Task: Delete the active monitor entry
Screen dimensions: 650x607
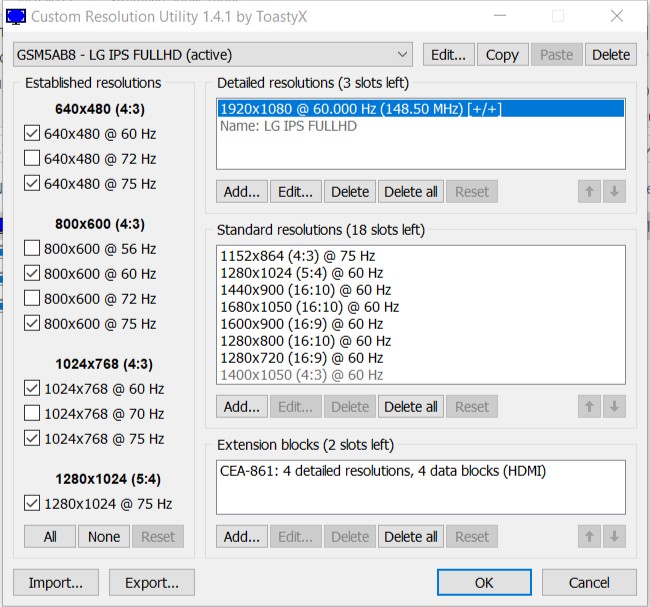Action: pos(610,54)
